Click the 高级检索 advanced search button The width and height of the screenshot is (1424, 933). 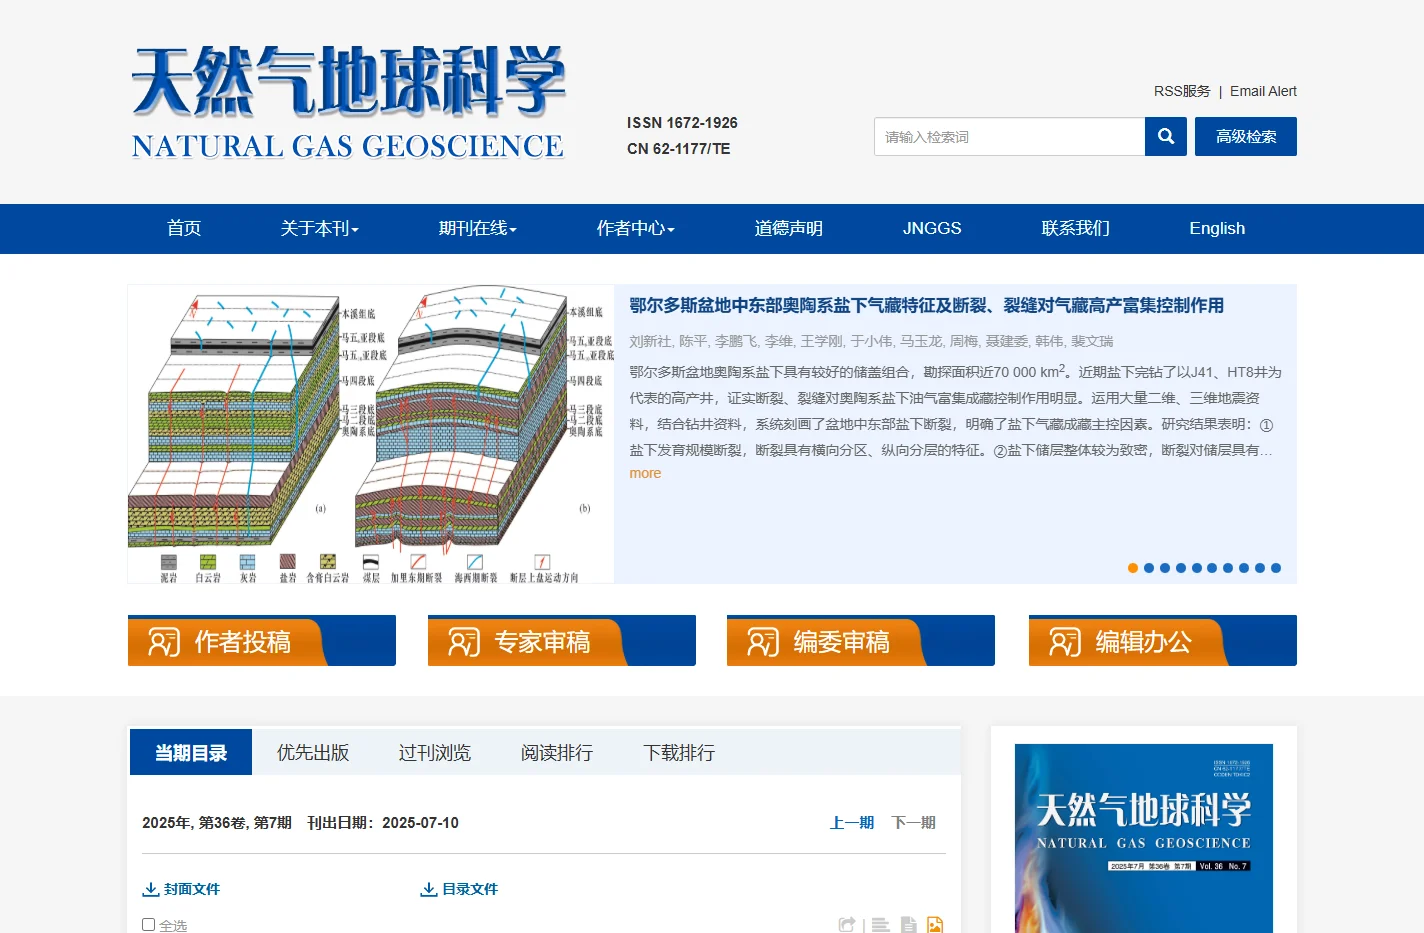pyautogui.click(x=1246, y=137)
